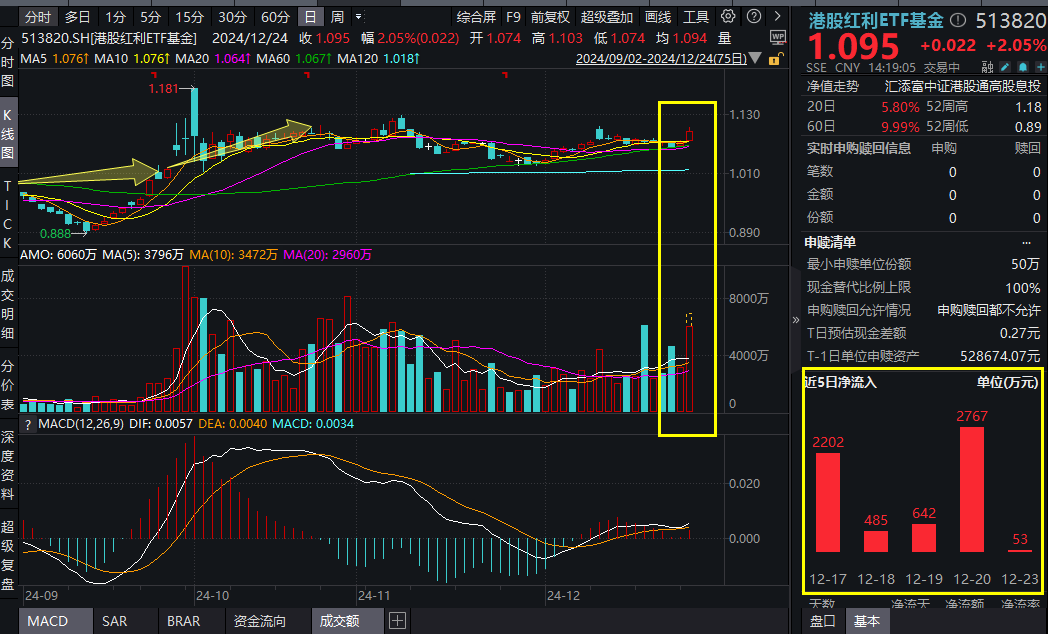
Task: Click the info icon beside 港股红利ETF基金
Action: click(958, 17)
